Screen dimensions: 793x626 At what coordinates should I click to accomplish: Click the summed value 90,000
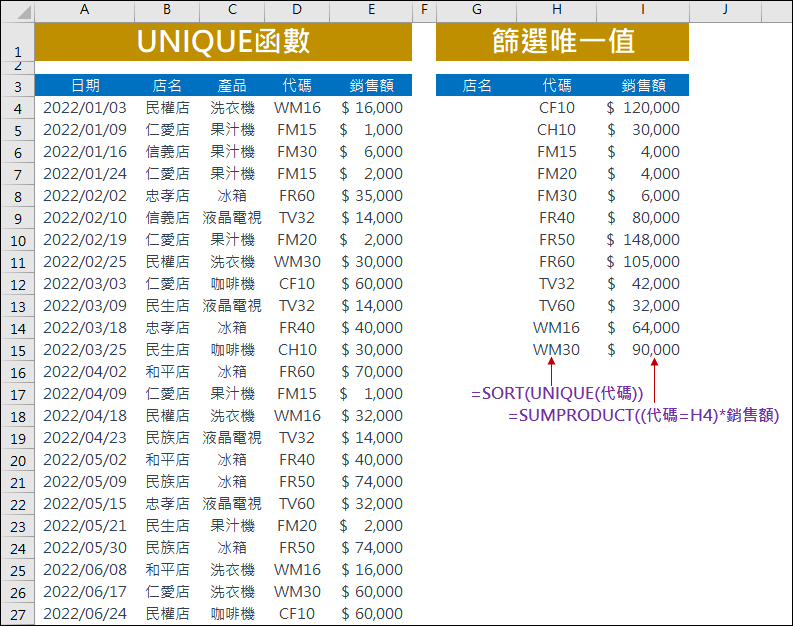click(x=643, y=350)
